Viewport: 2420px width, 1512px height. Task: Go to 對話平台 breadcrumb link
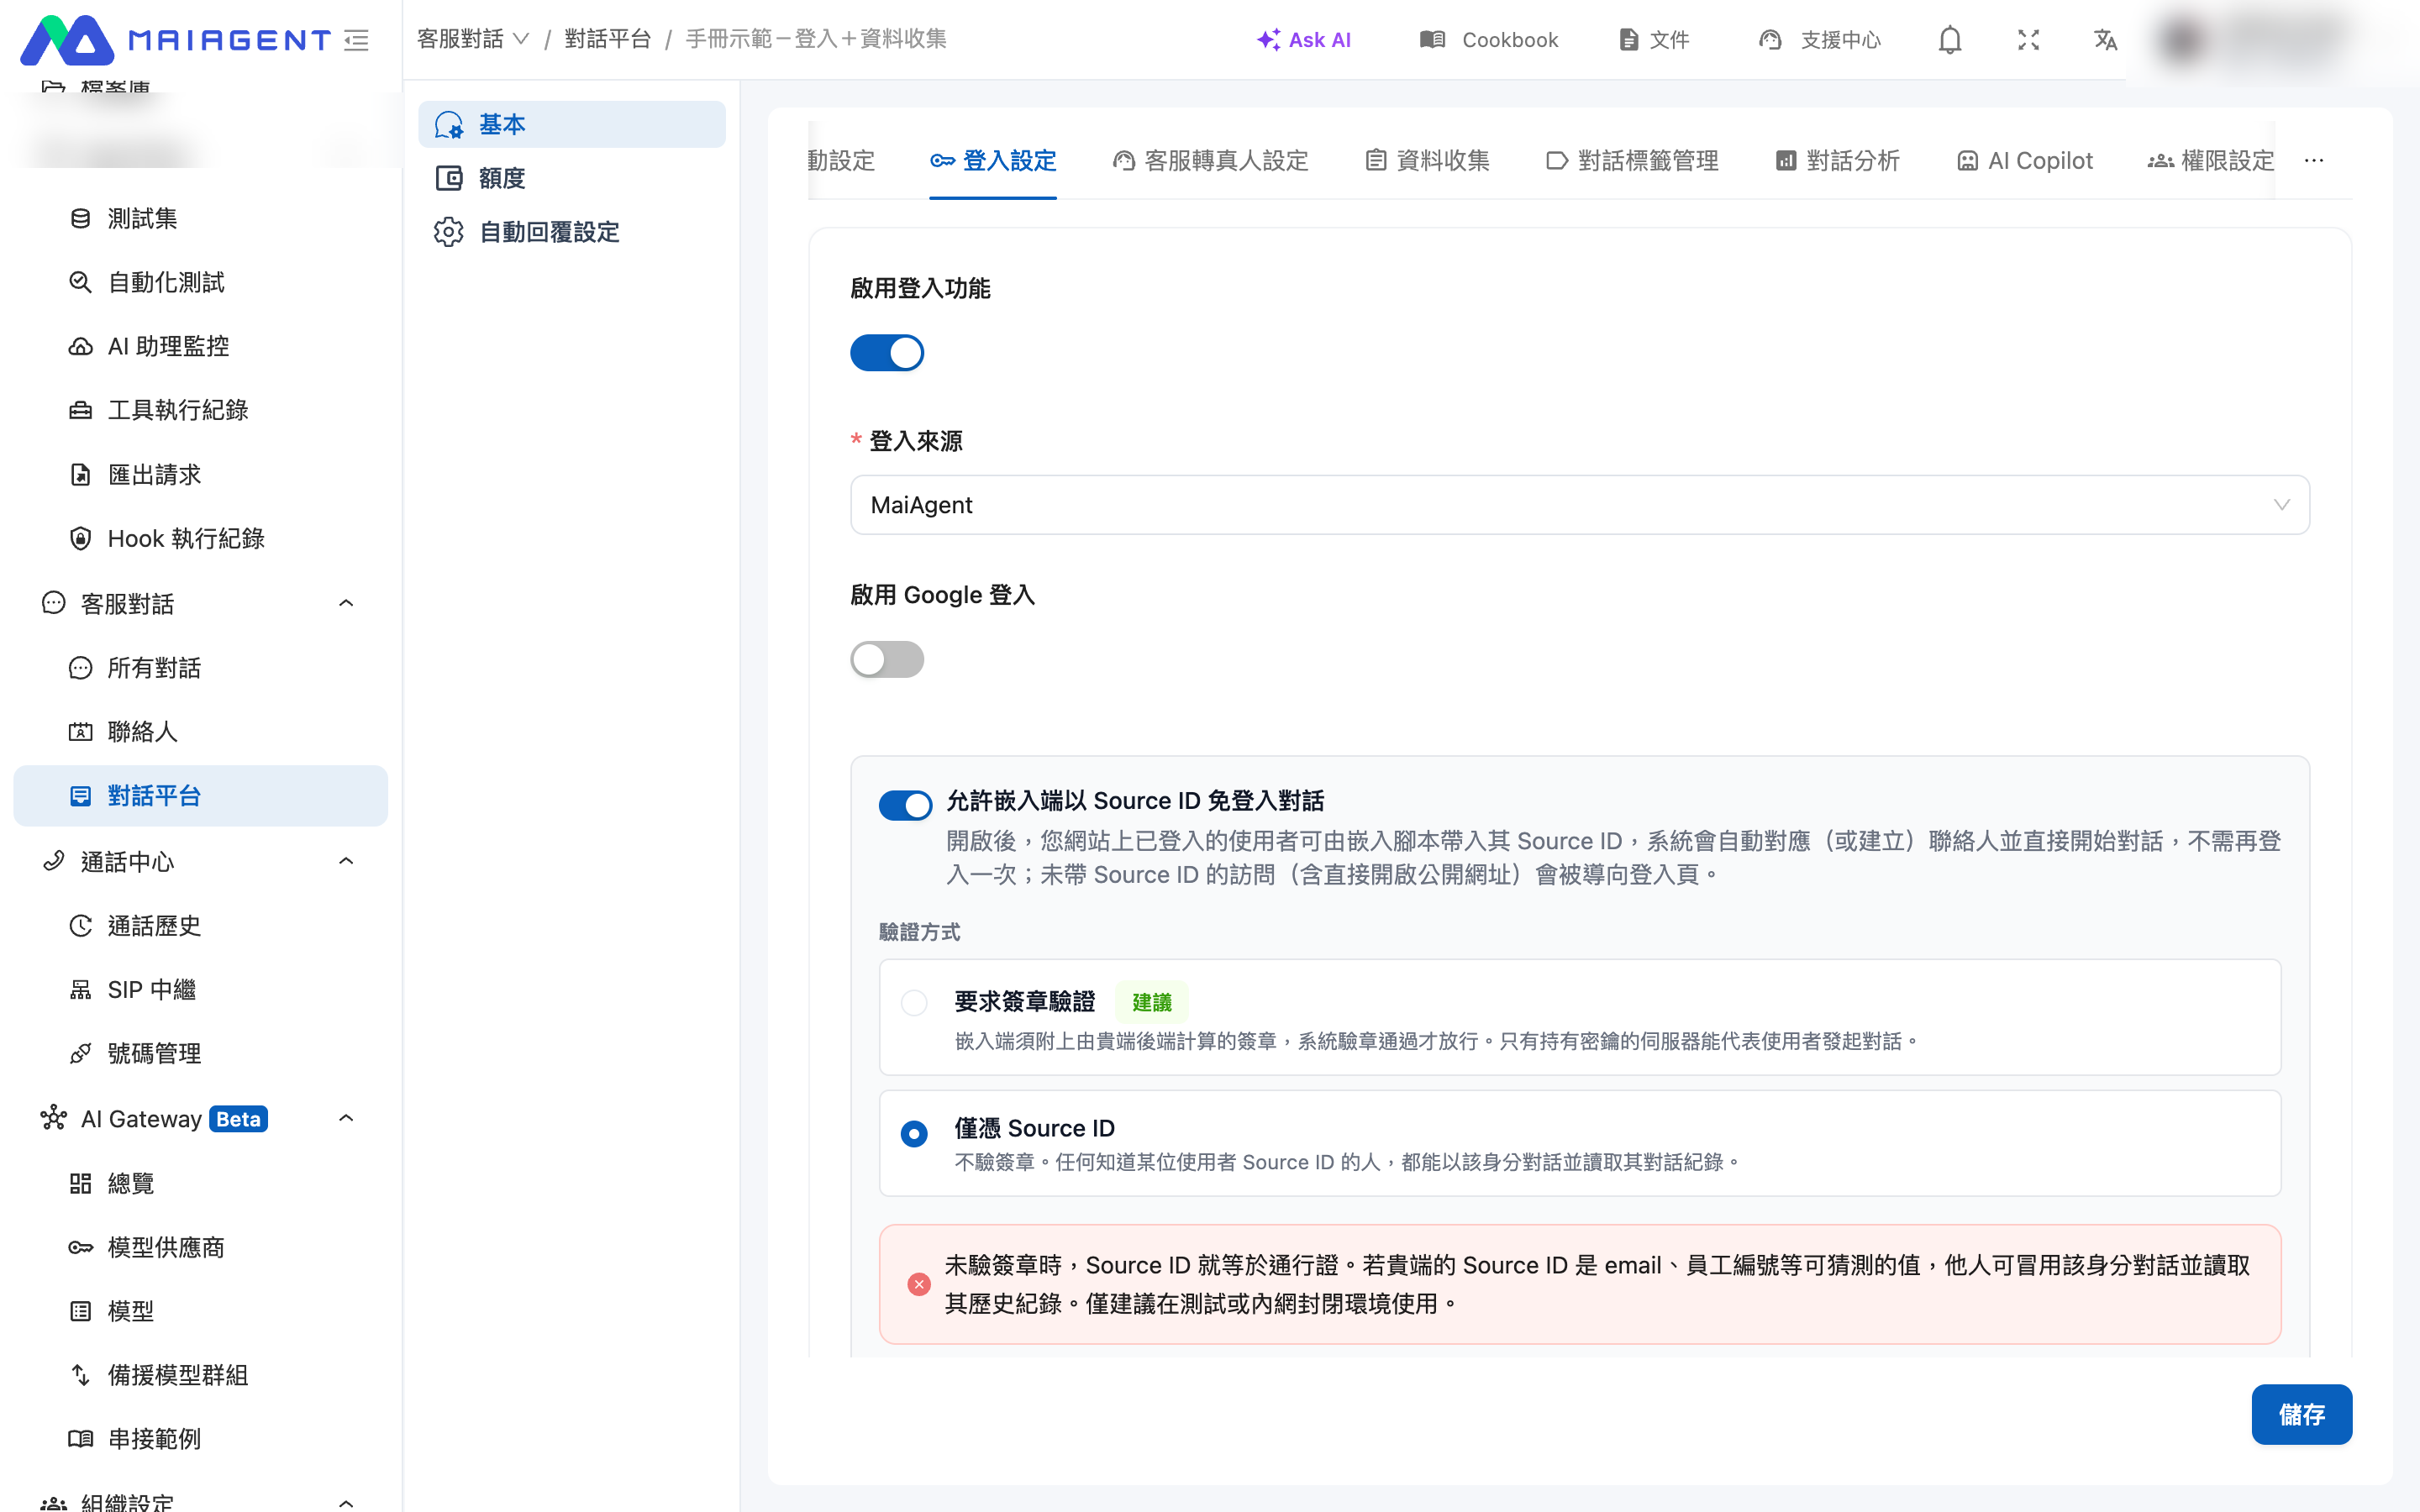pyautogui.click(x=608, y=39)
